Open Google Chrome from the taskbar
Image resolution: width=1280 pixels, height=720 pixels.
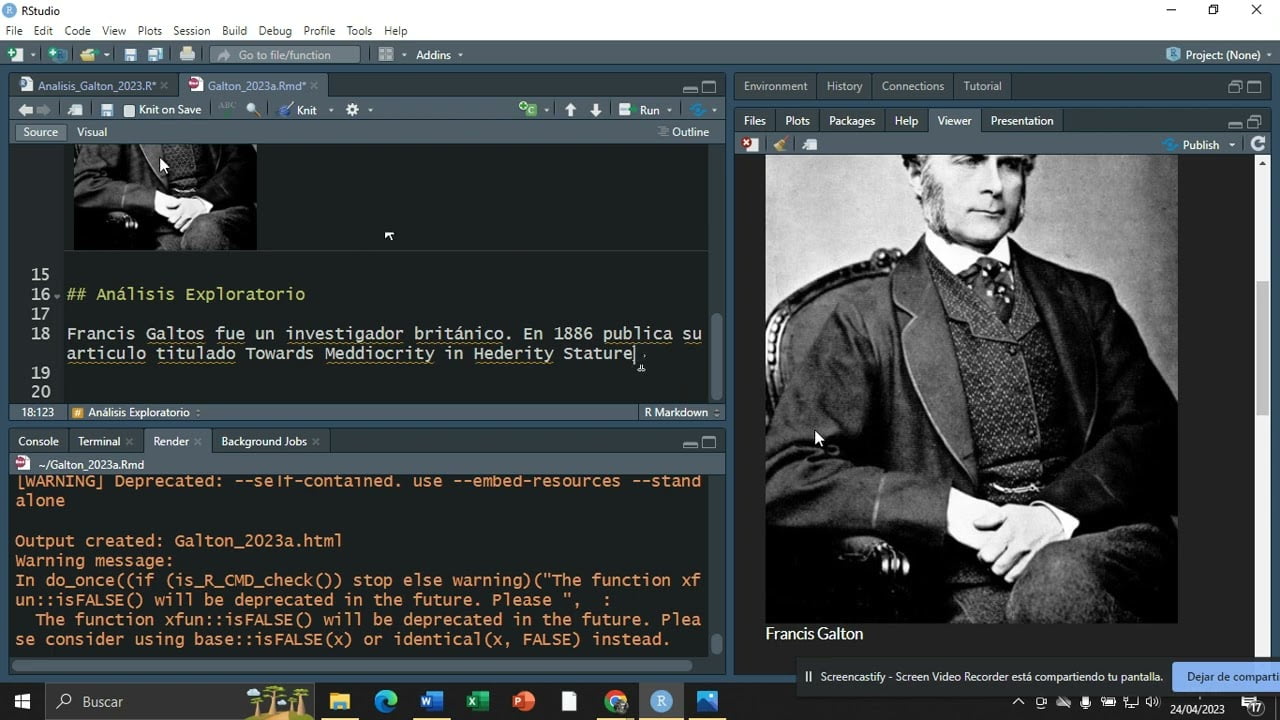[x=615, y=702]
